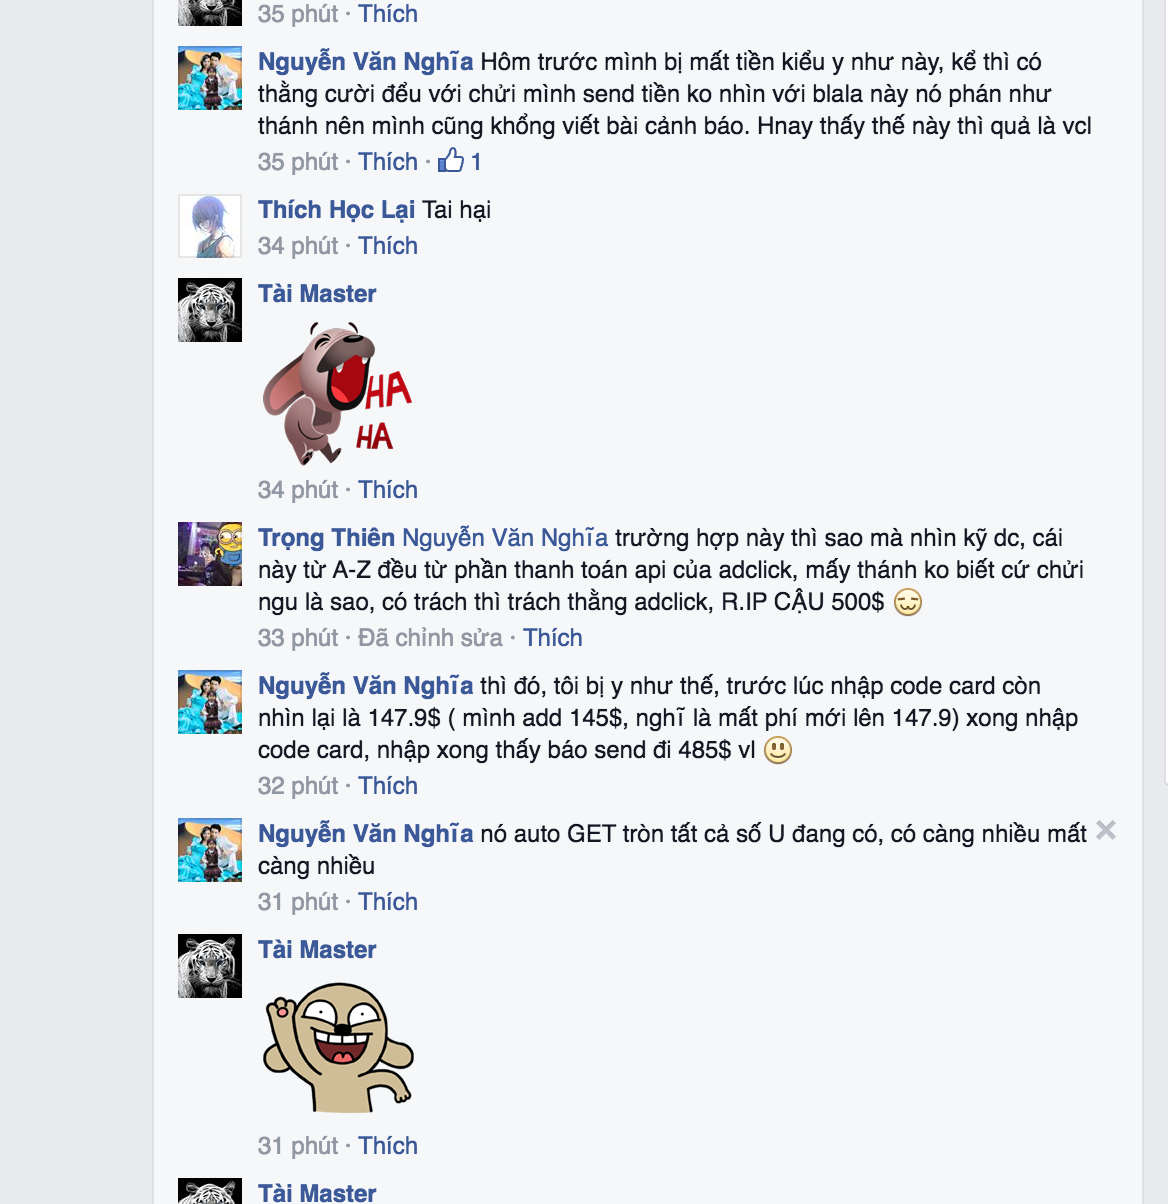The width and height of the screenshot is (1168, 1204).
Task: Click the laughing dog HA HA sticker
Action: 337,393
